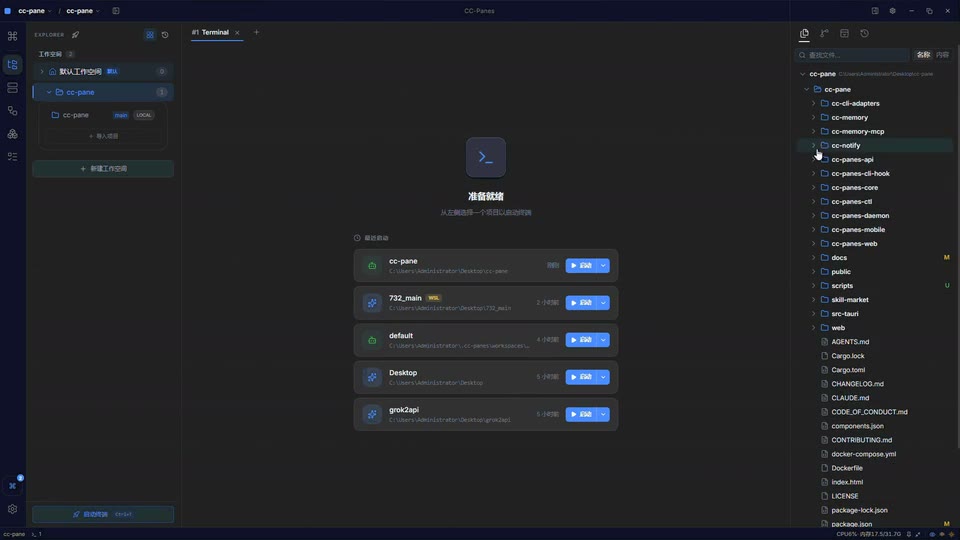Click the launch terminal button in the left panel
960x540 pixels.
tap(103, 514)
